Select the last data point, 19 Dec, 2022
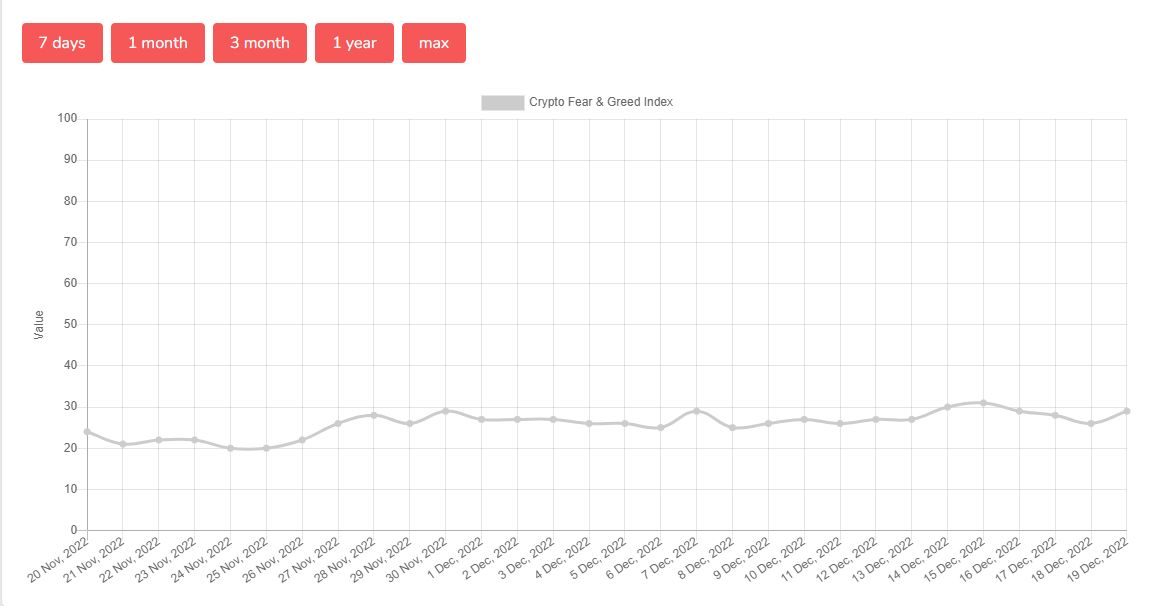 1127,411
